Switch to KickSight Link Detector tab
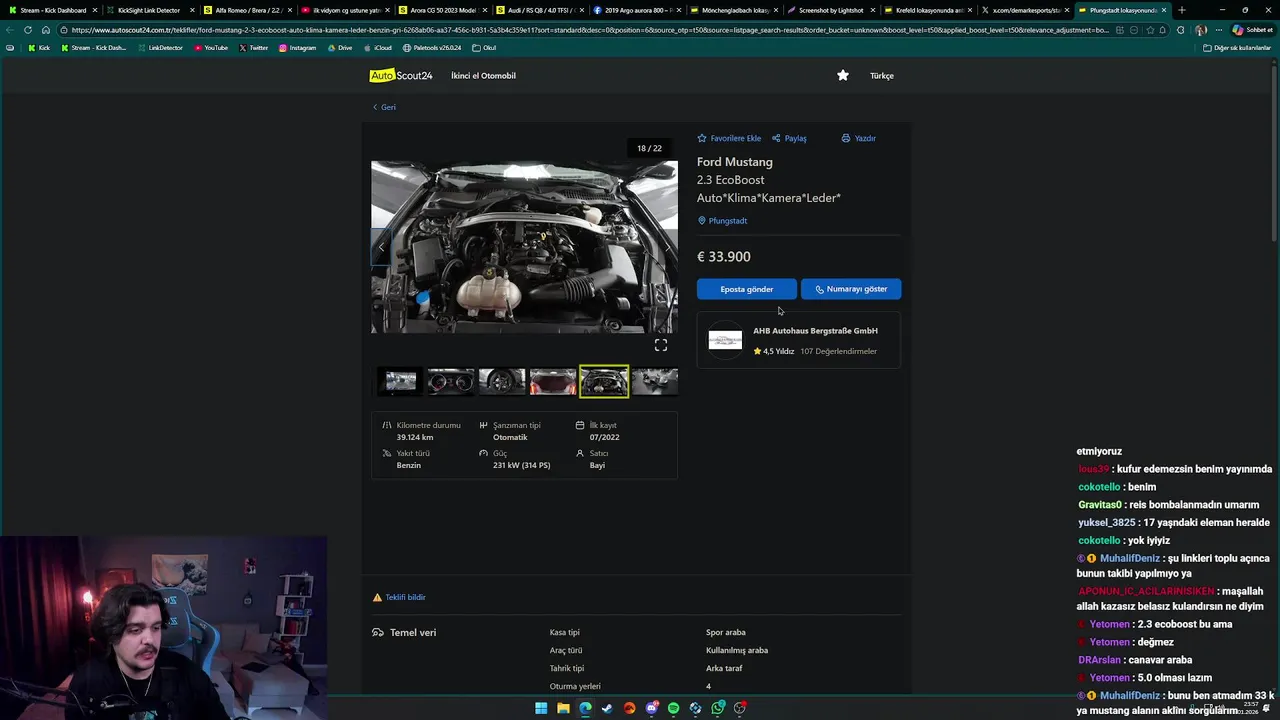The image size is (1280, 720). point(148,10)
